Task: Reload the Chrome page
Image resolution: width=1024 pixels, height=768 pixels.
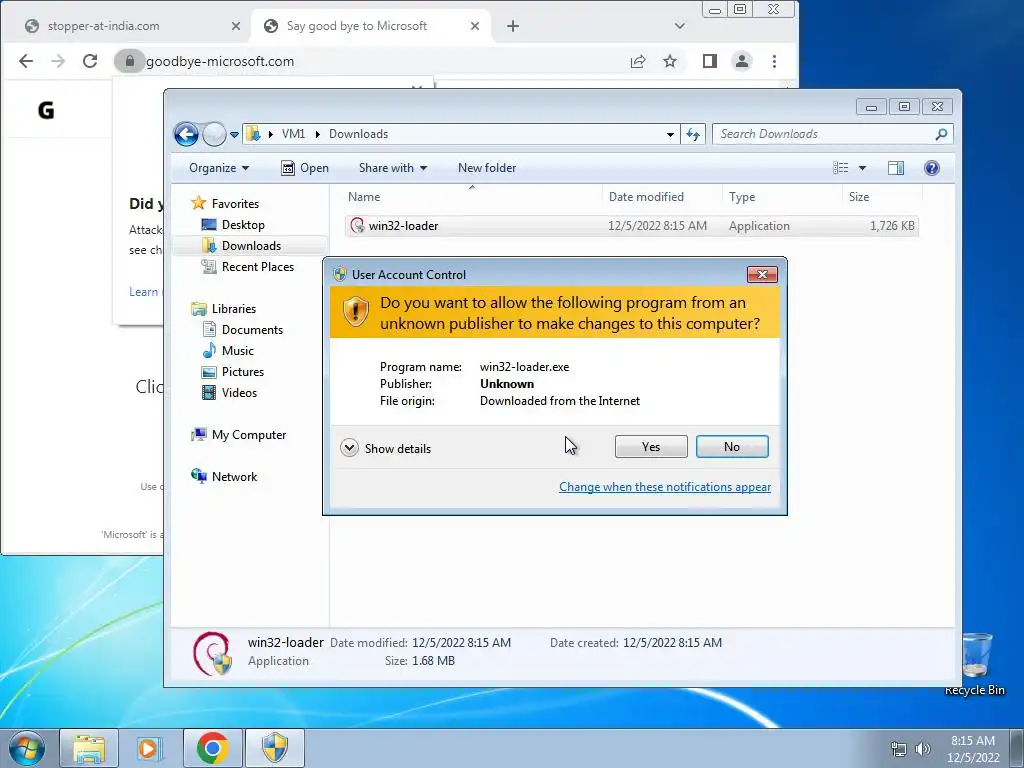Action: (90, 61)
